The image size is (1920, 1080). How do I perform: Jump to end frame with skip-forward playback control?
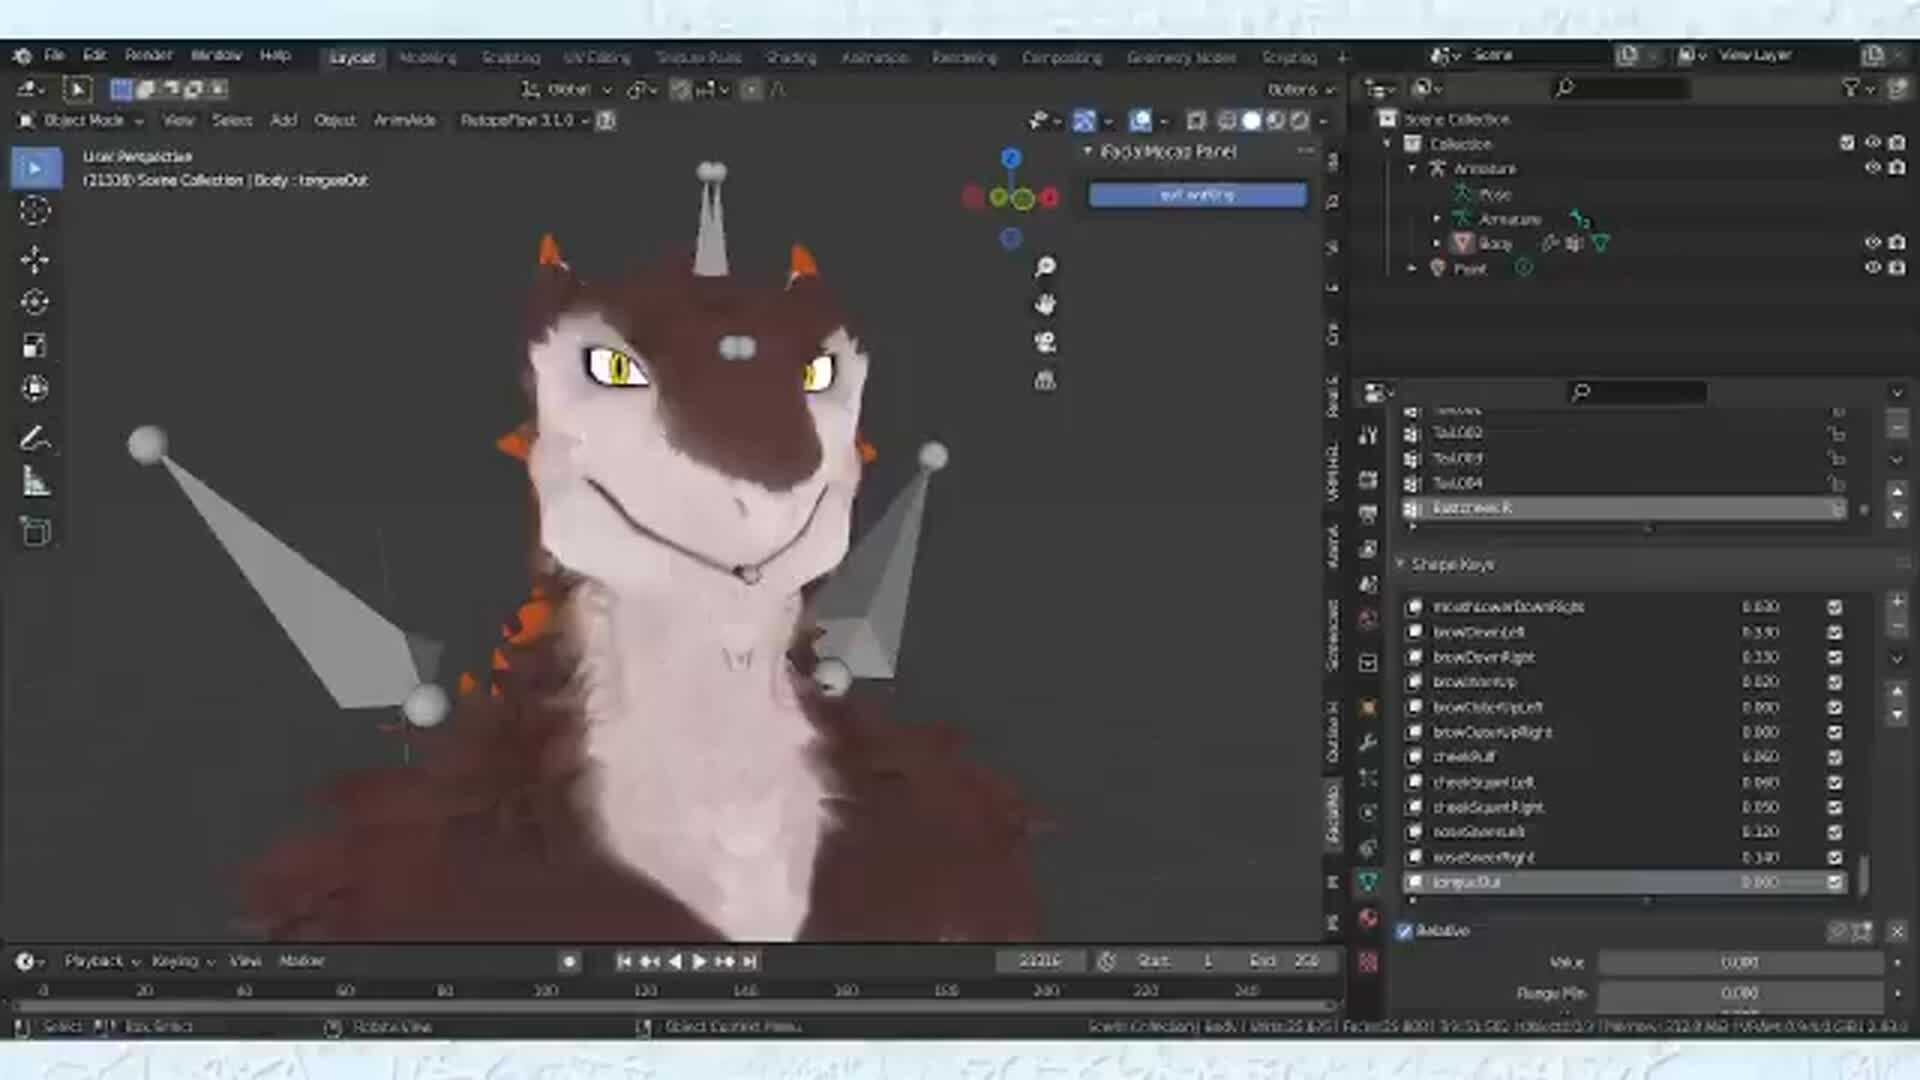(x=750, y=960)
